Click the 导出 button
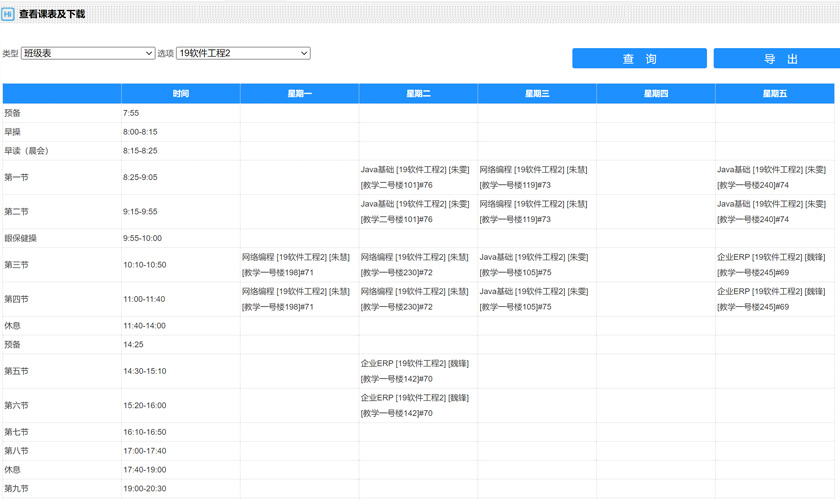Image resolution: width=840 pixels, height=501 pixels. pos(777,58)
